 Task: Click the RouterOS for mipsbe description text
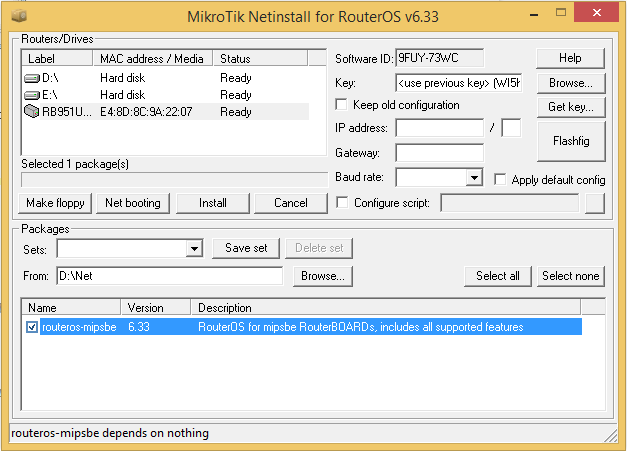(361, 327)
